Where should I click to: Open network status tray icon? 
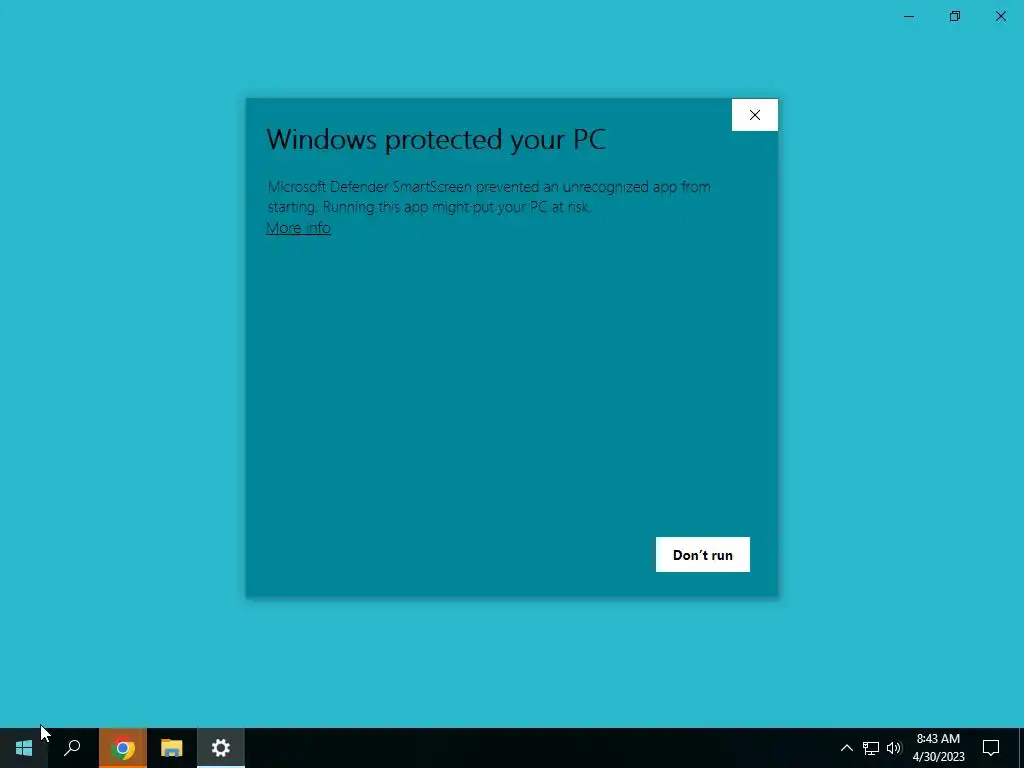click(871, 748)
